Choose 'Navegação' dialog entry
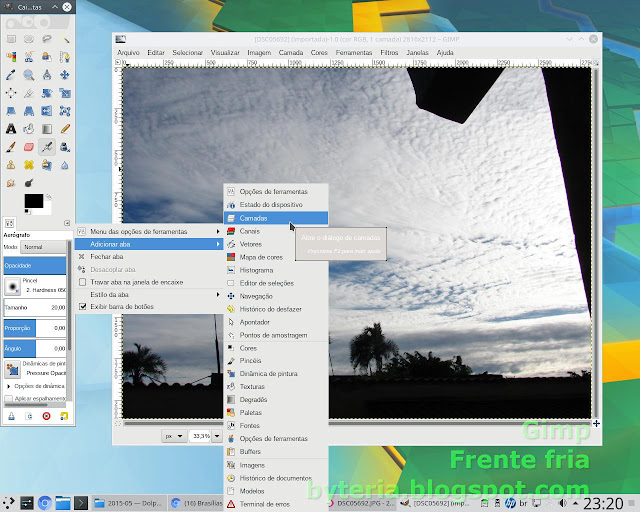 pyautogui.click(x=276, y=296)
